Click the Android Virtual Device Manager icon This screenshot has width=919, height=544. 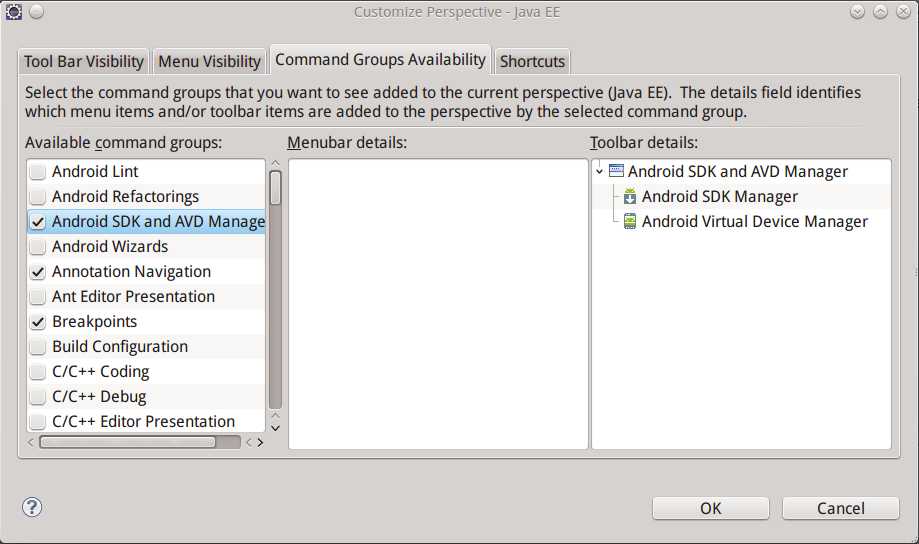pyautogui.click(x=629, y=222)
